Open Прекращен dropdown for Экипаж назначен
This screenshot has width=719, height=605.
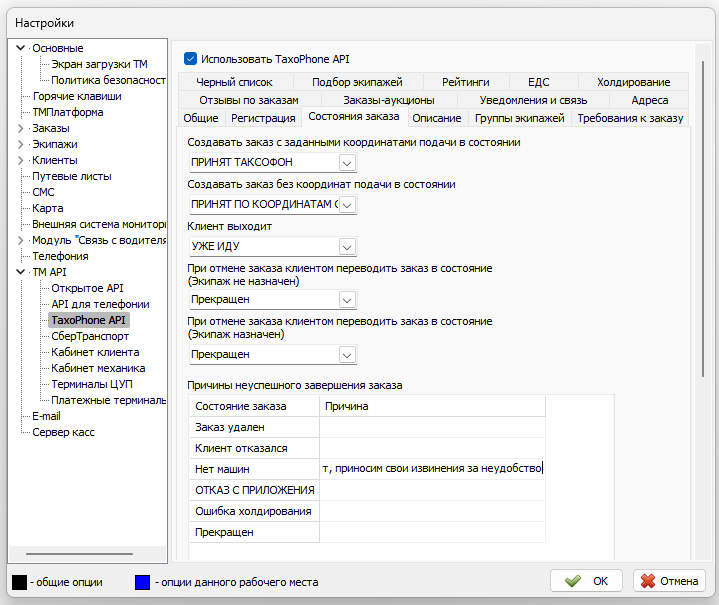coord(347,355)
